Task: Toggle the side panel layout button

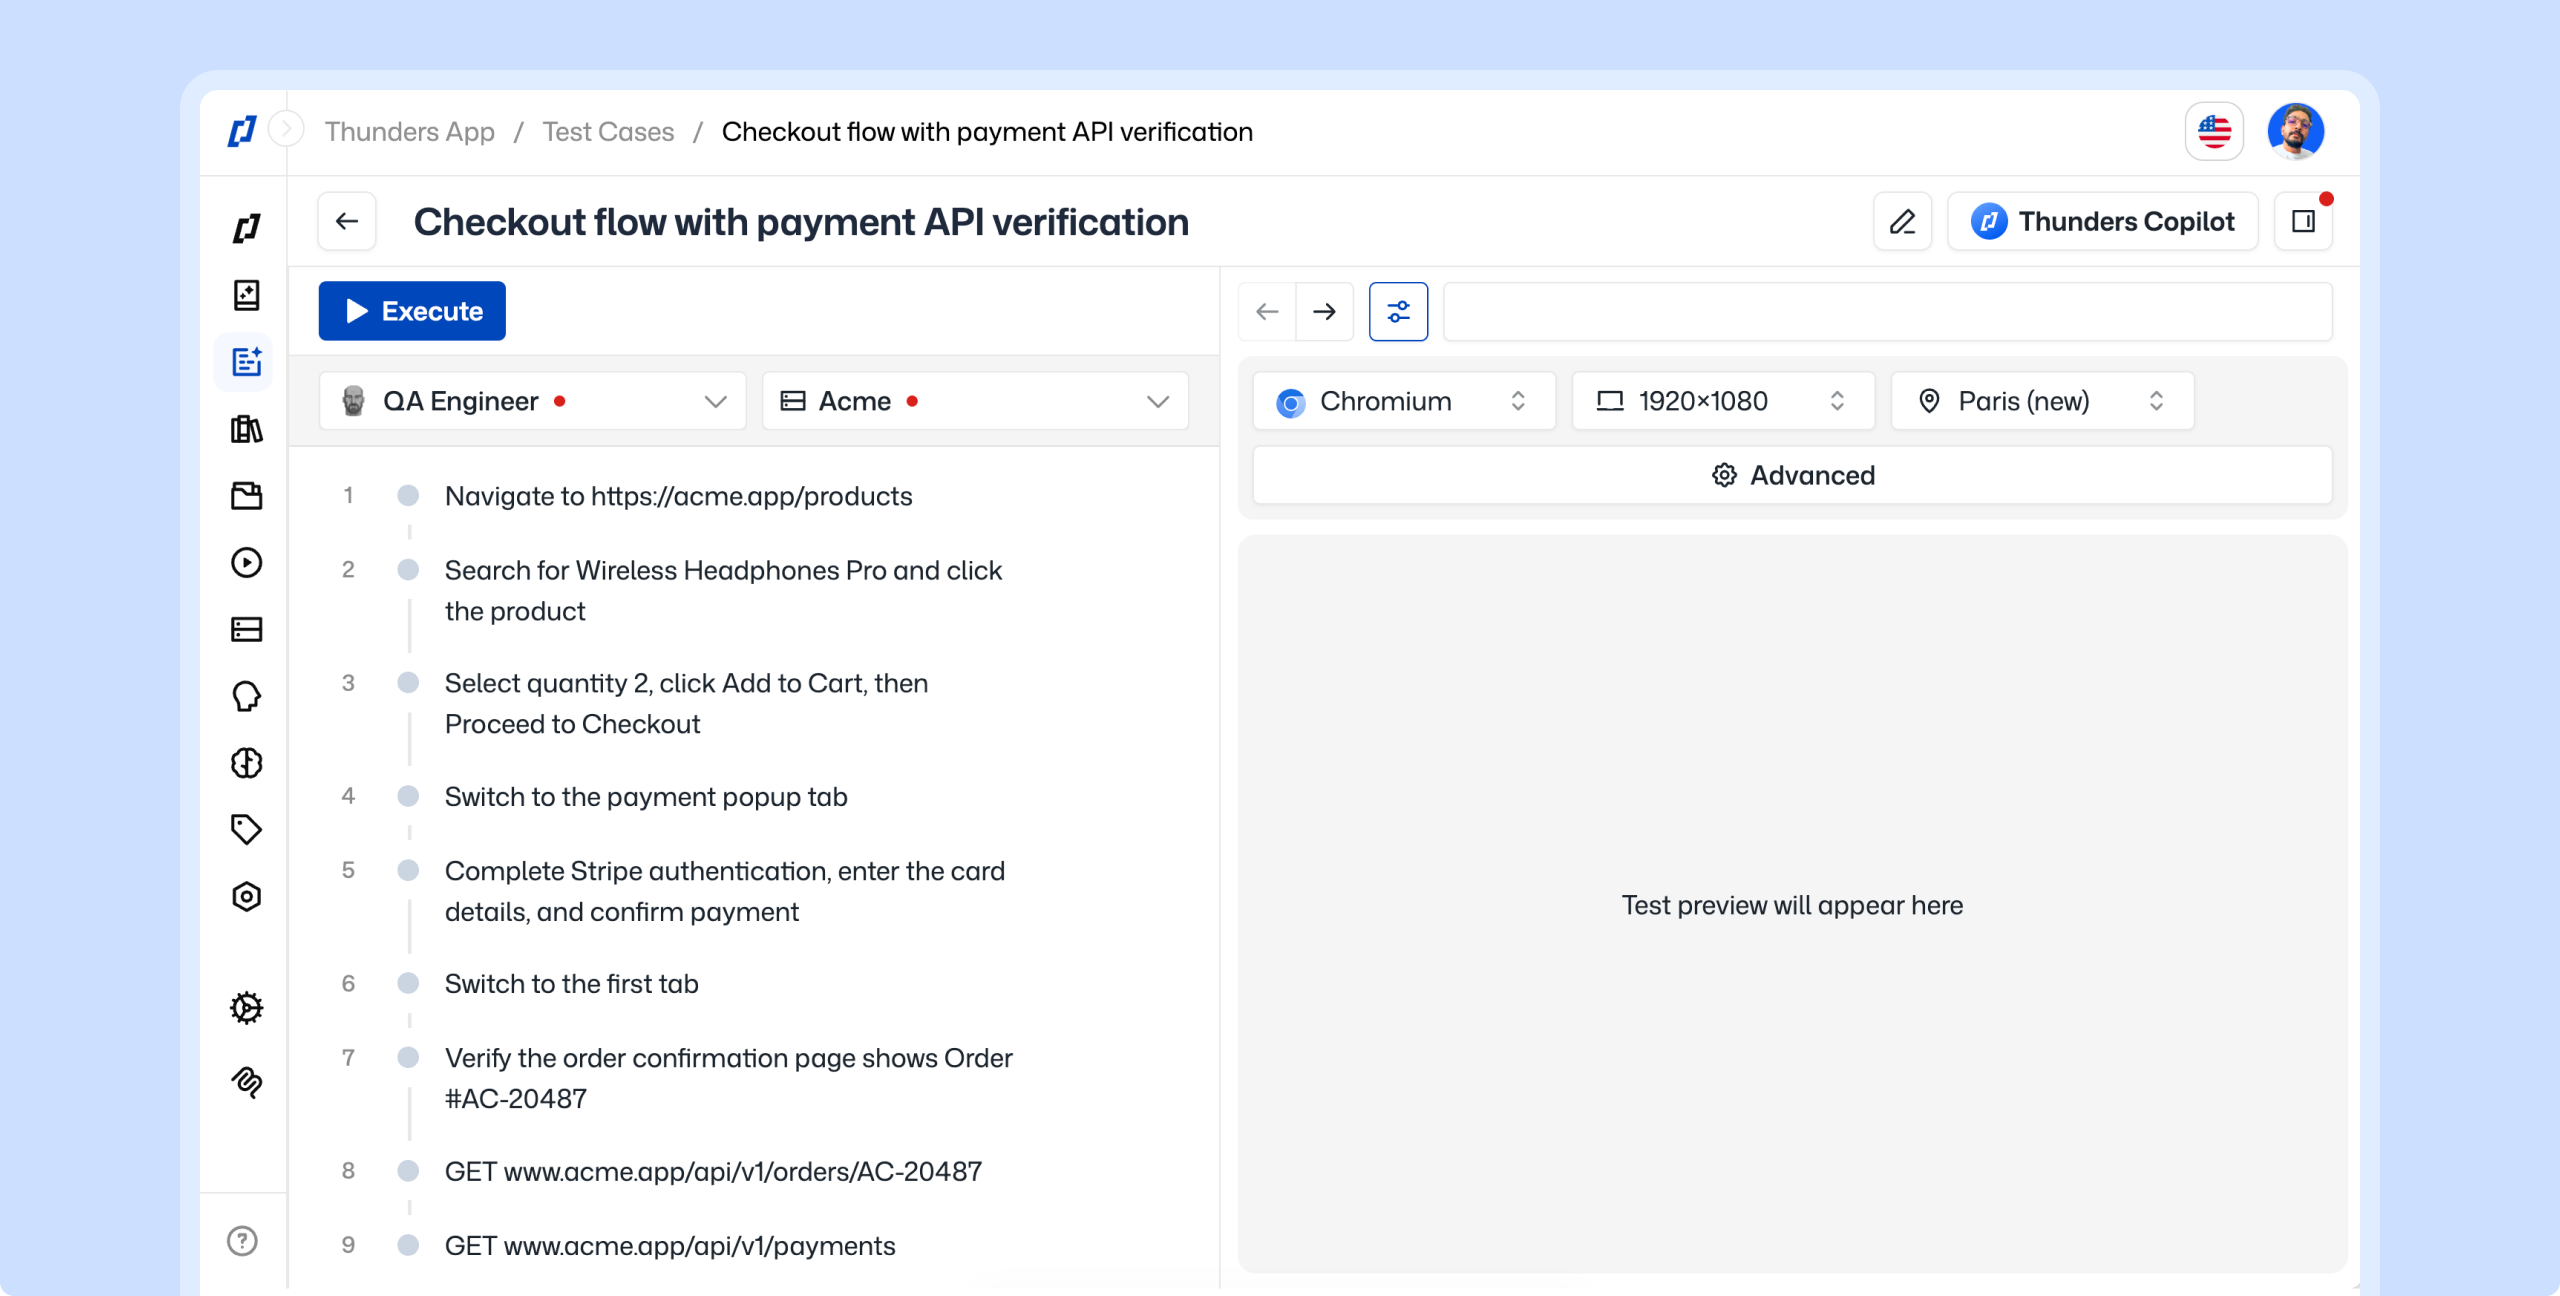Action: tap(2304, 221)
